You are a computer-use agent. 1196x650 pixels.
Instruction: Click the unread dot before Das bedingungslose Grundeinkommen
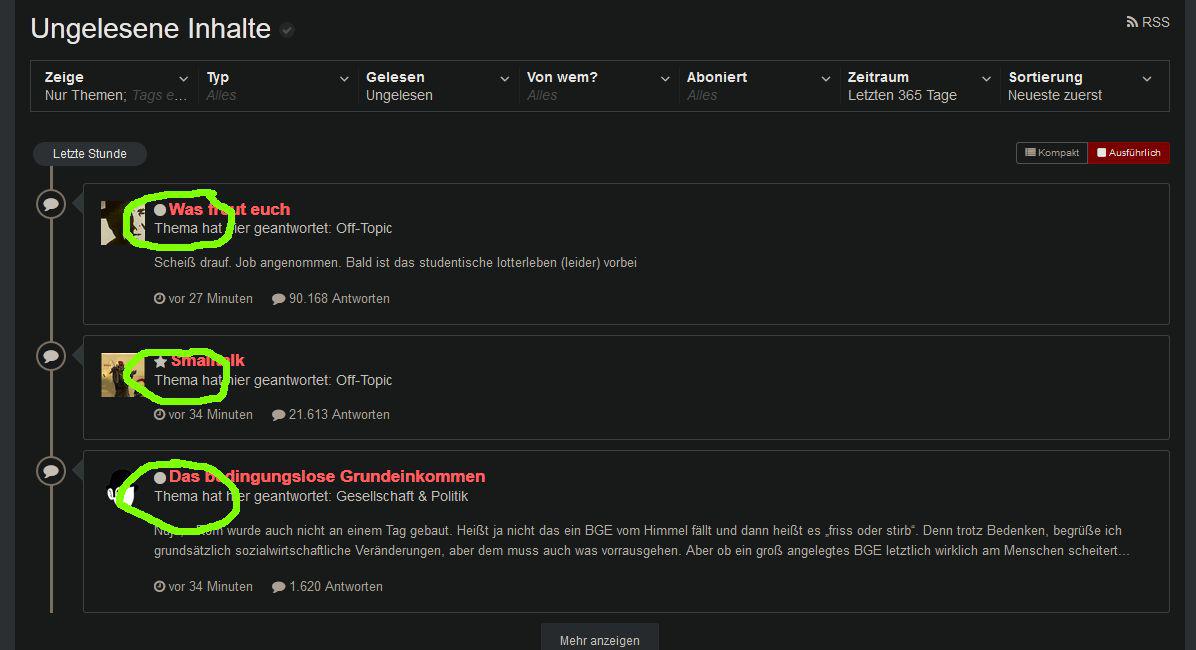click(x=159, y=478)
